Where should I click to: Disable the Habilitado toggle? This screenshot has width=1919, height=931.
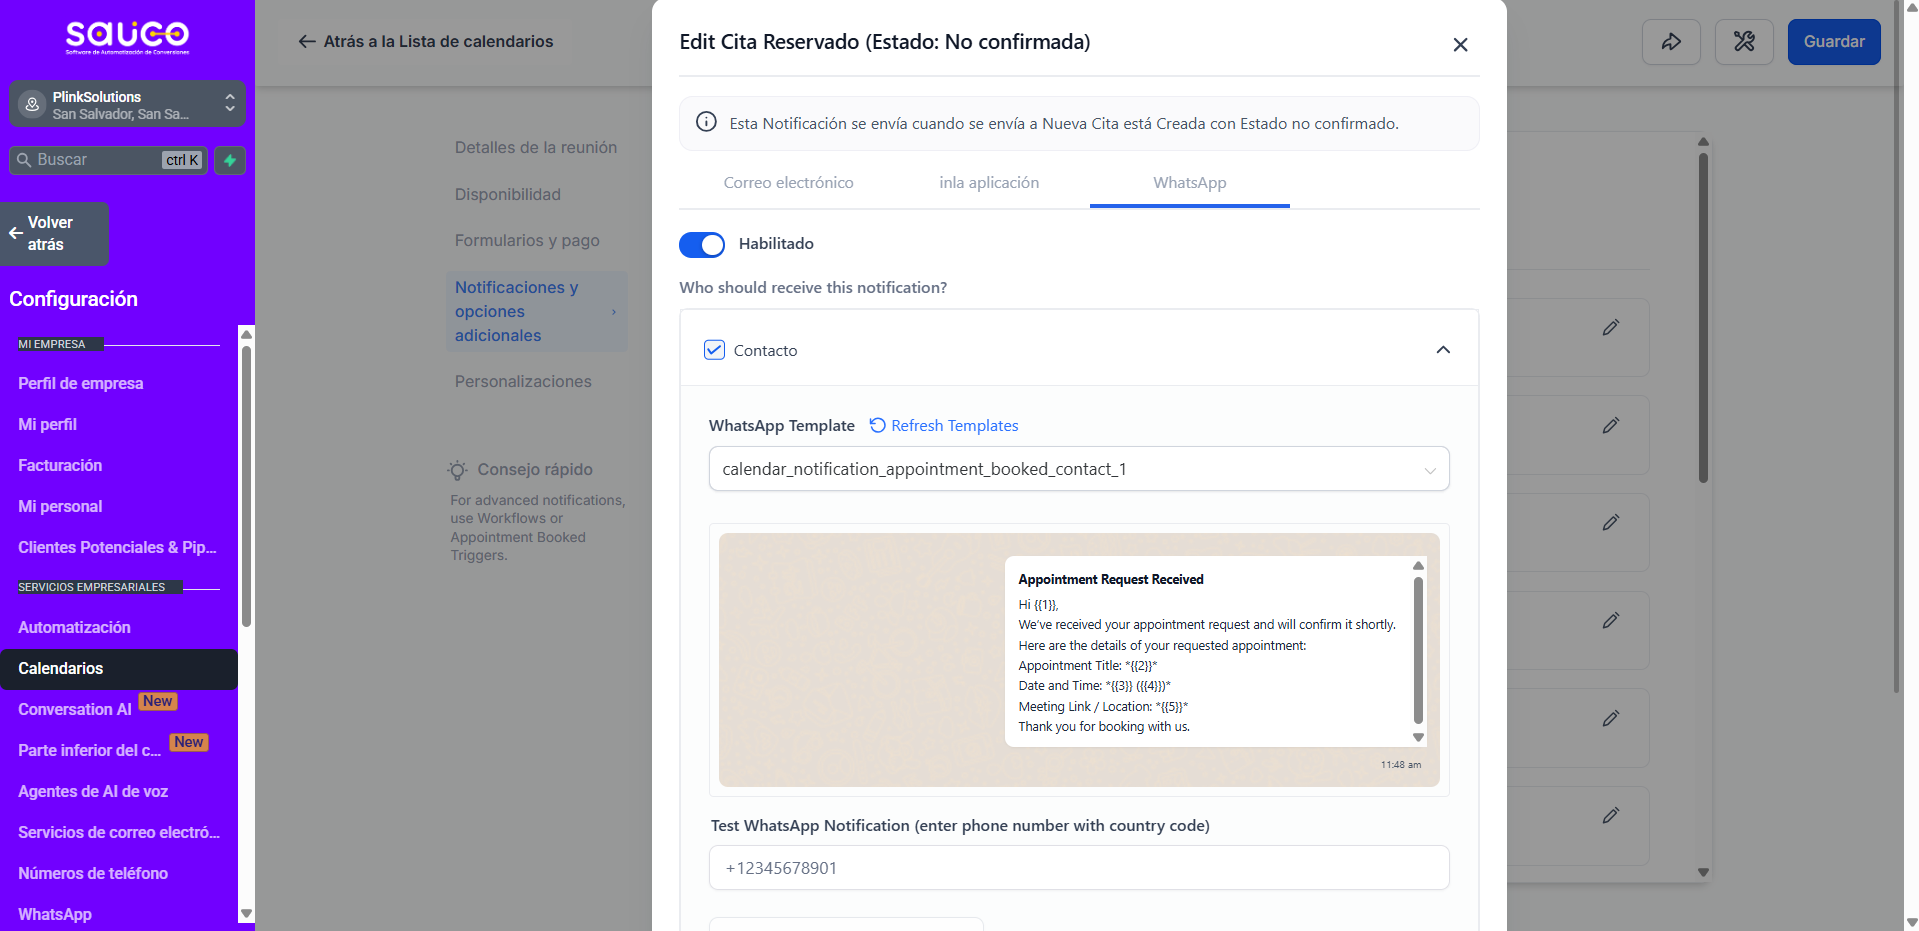tap(702, 244)
